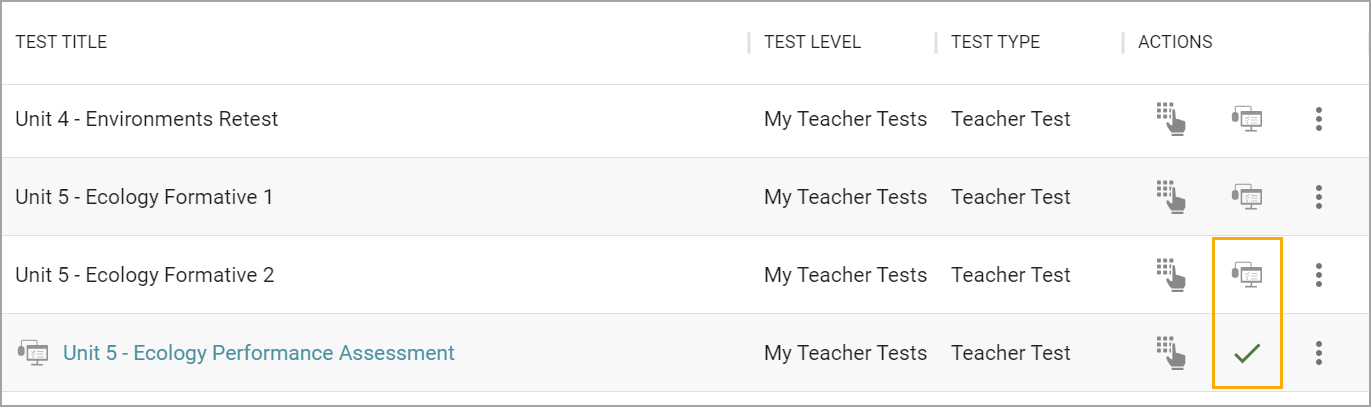Viewport: 1371px width, 407px height.
Task: Open the more options menu for Ecology Formative 1
Action: click(1319, 197)
